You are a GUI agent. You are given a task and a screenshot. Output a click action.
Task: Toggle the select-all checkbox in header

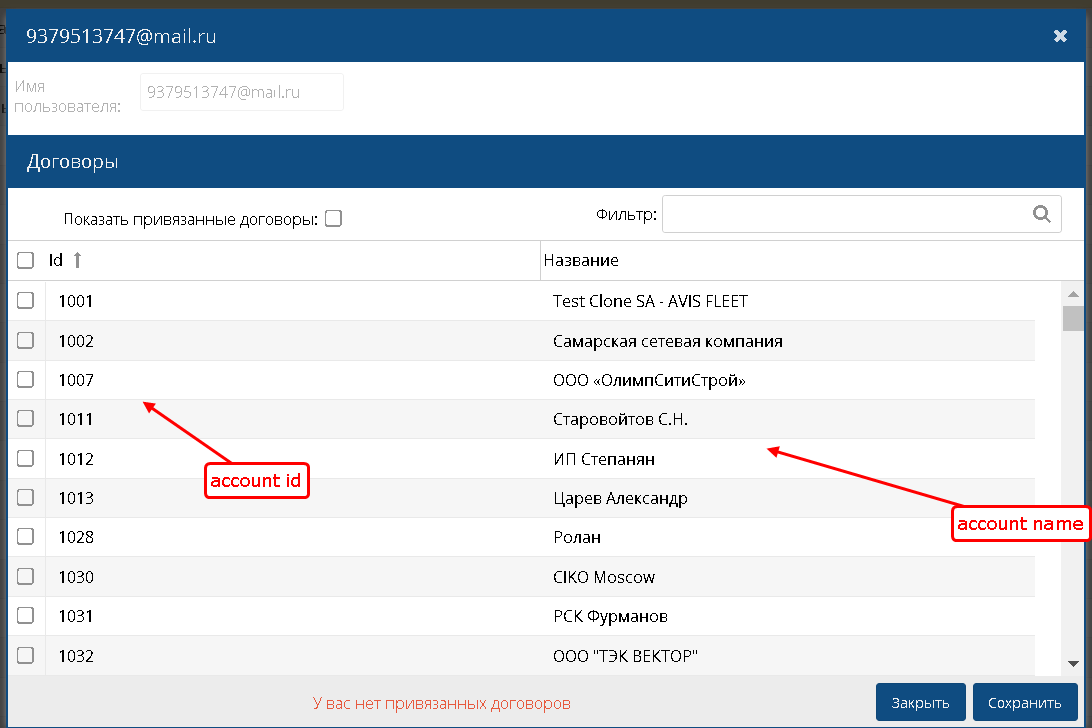pos(26,260)
